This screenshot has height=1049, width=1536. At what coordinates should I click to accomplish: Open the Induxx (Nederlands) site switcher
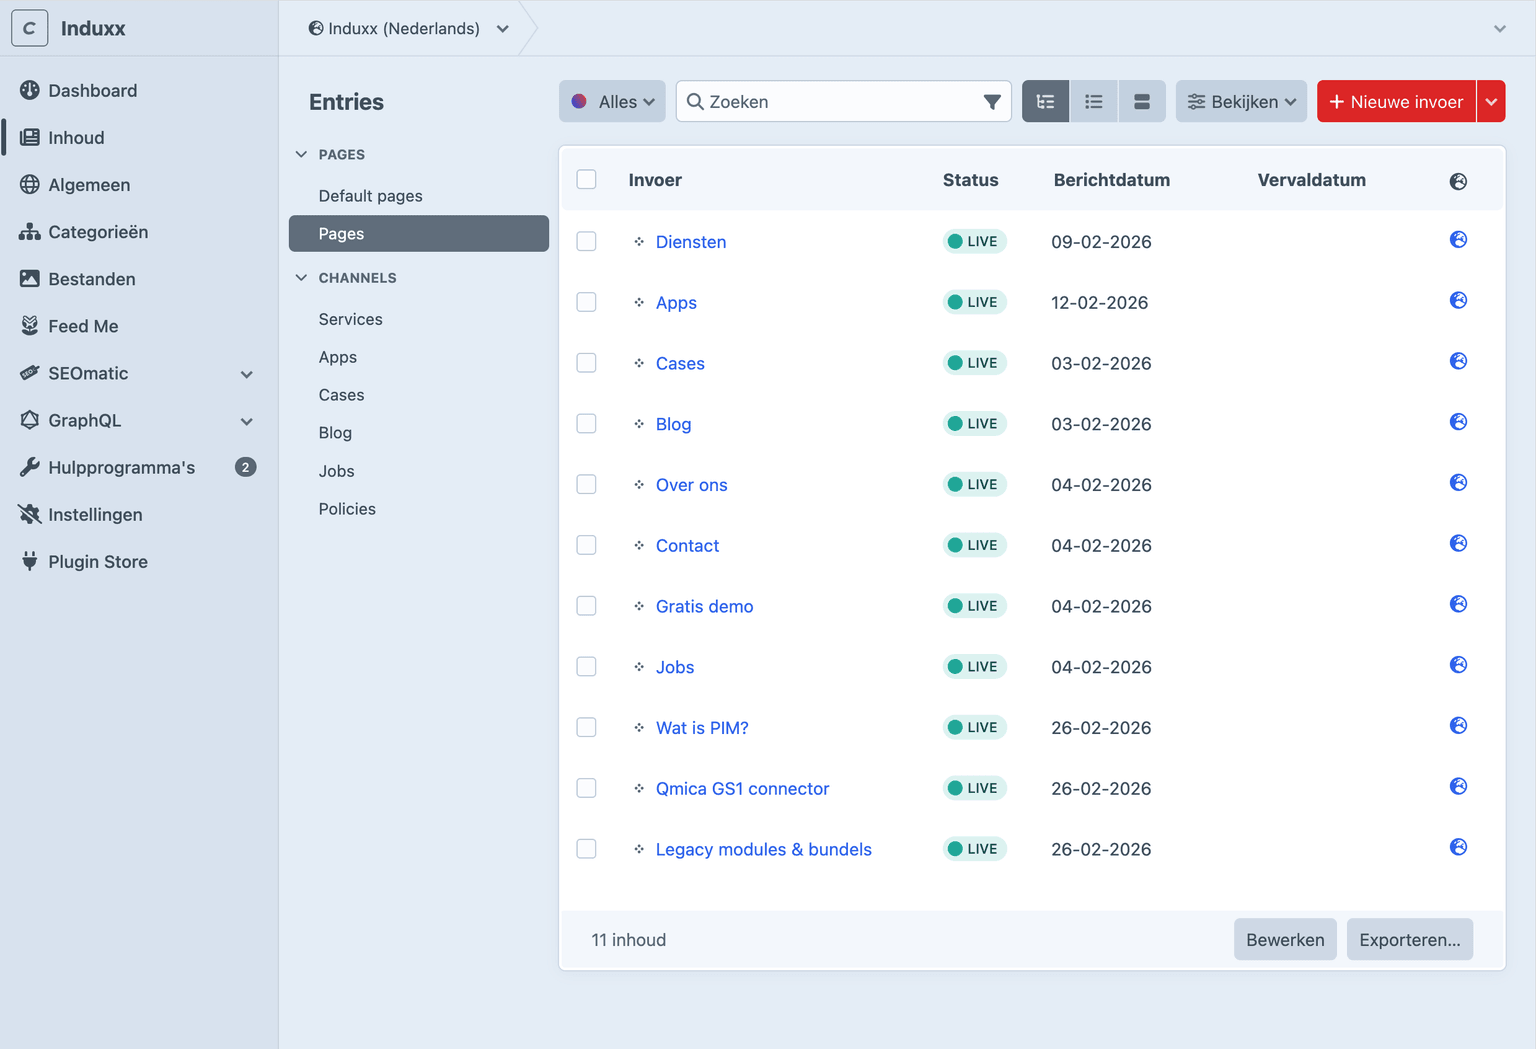coord(408,28)
